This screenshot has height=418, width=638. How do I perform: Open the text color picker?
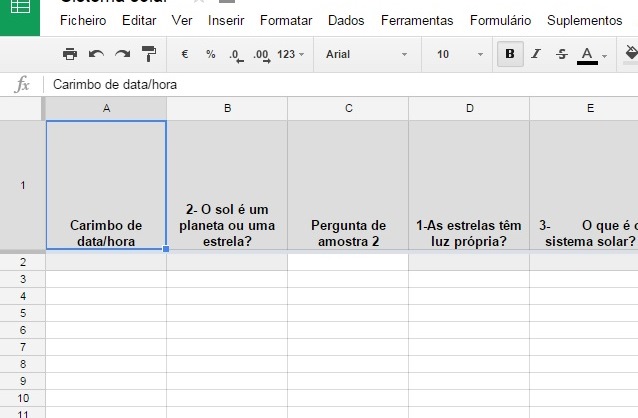[x=592, y=55]
